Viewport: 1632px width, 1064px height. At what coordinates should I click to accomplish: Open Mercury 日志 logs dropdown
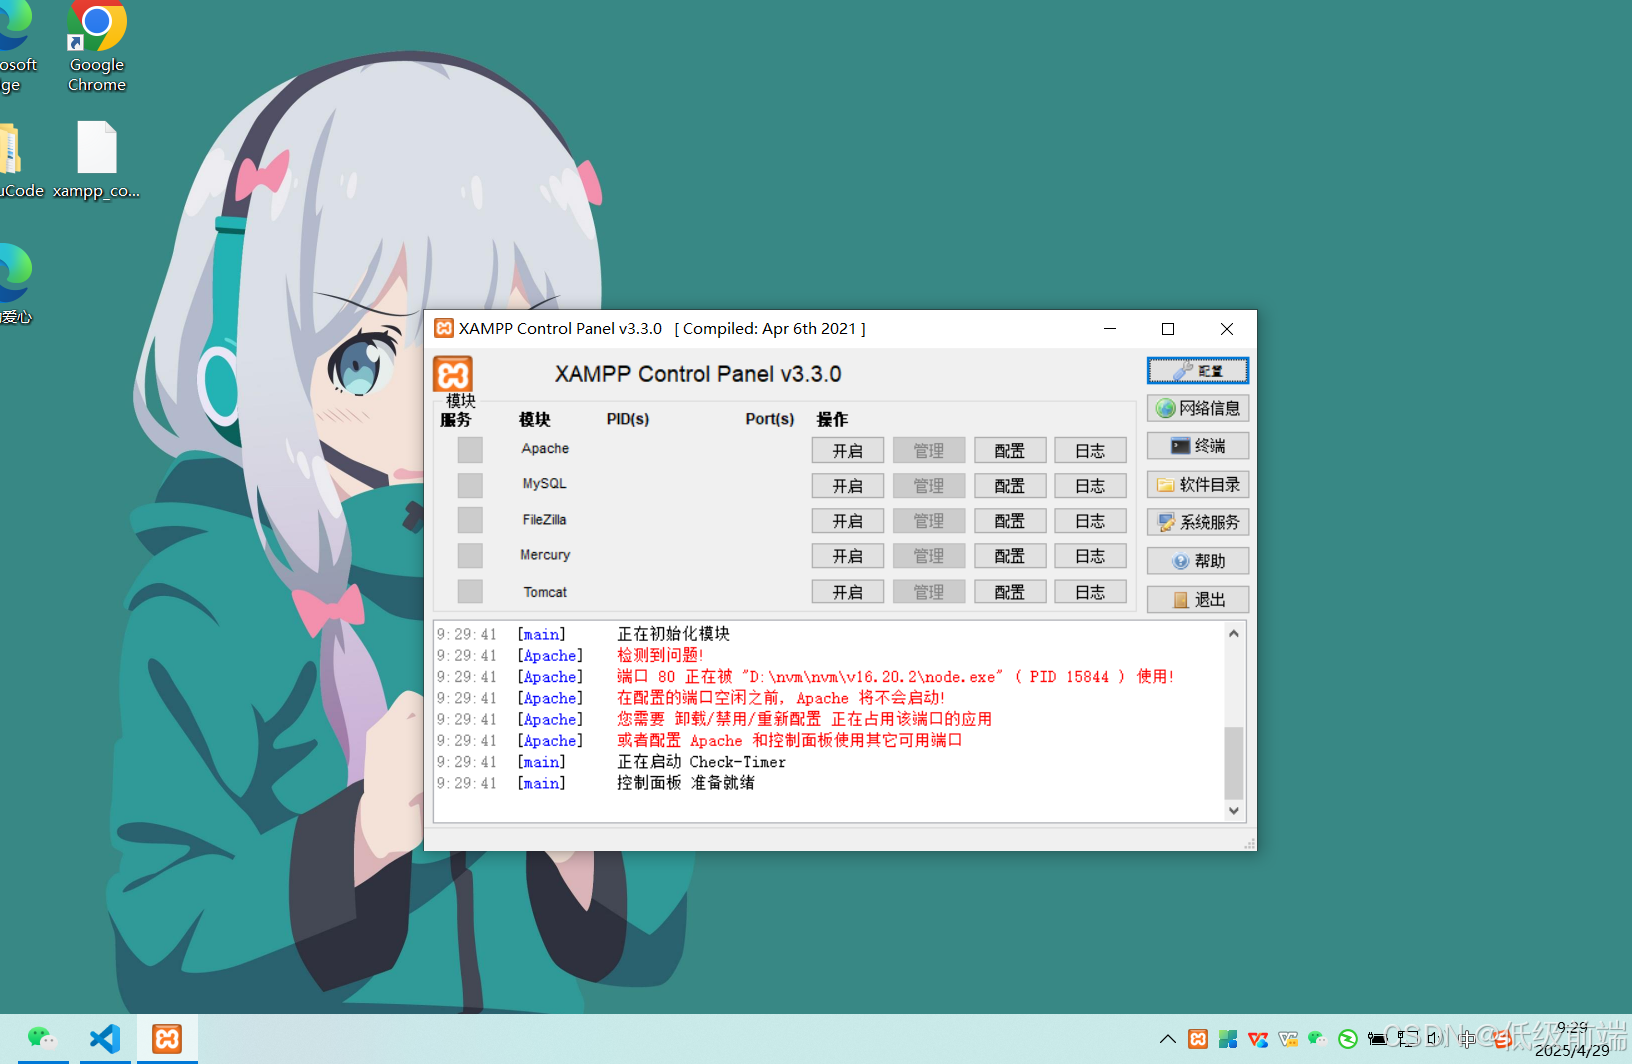(x=1090, y=556)
